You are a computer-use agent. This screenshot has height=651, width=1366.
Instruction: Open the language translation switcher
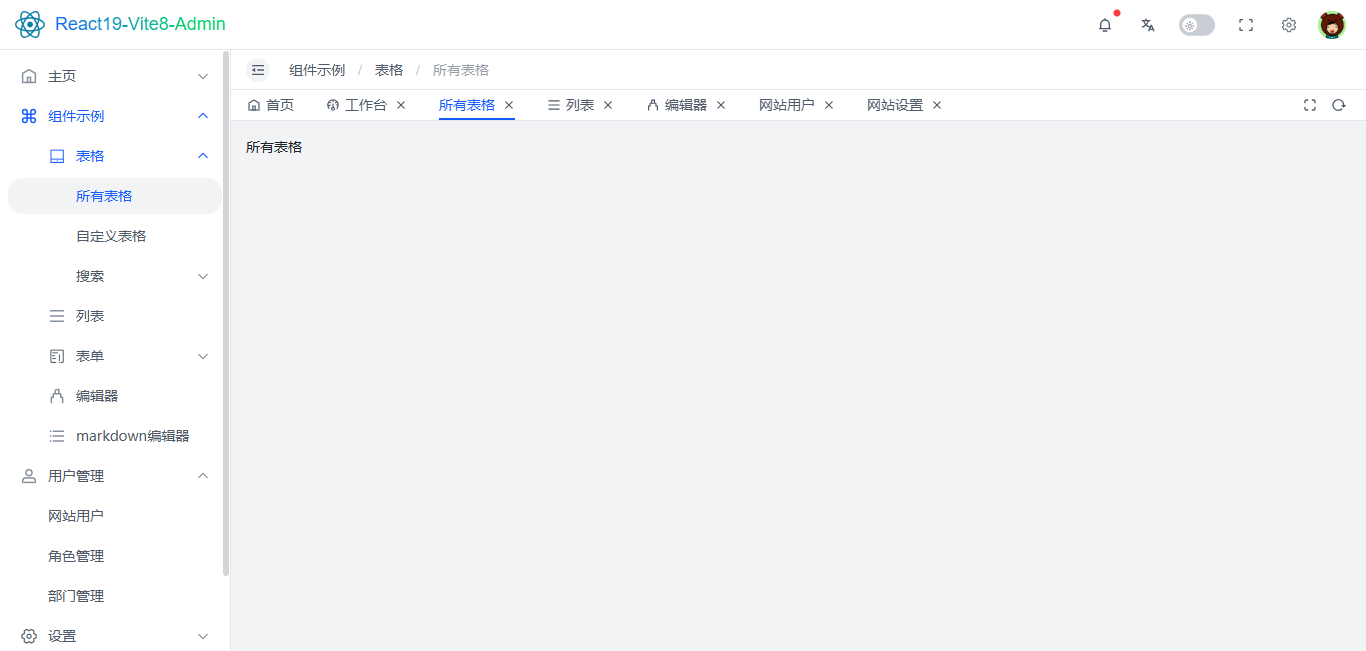[1148, 25]
